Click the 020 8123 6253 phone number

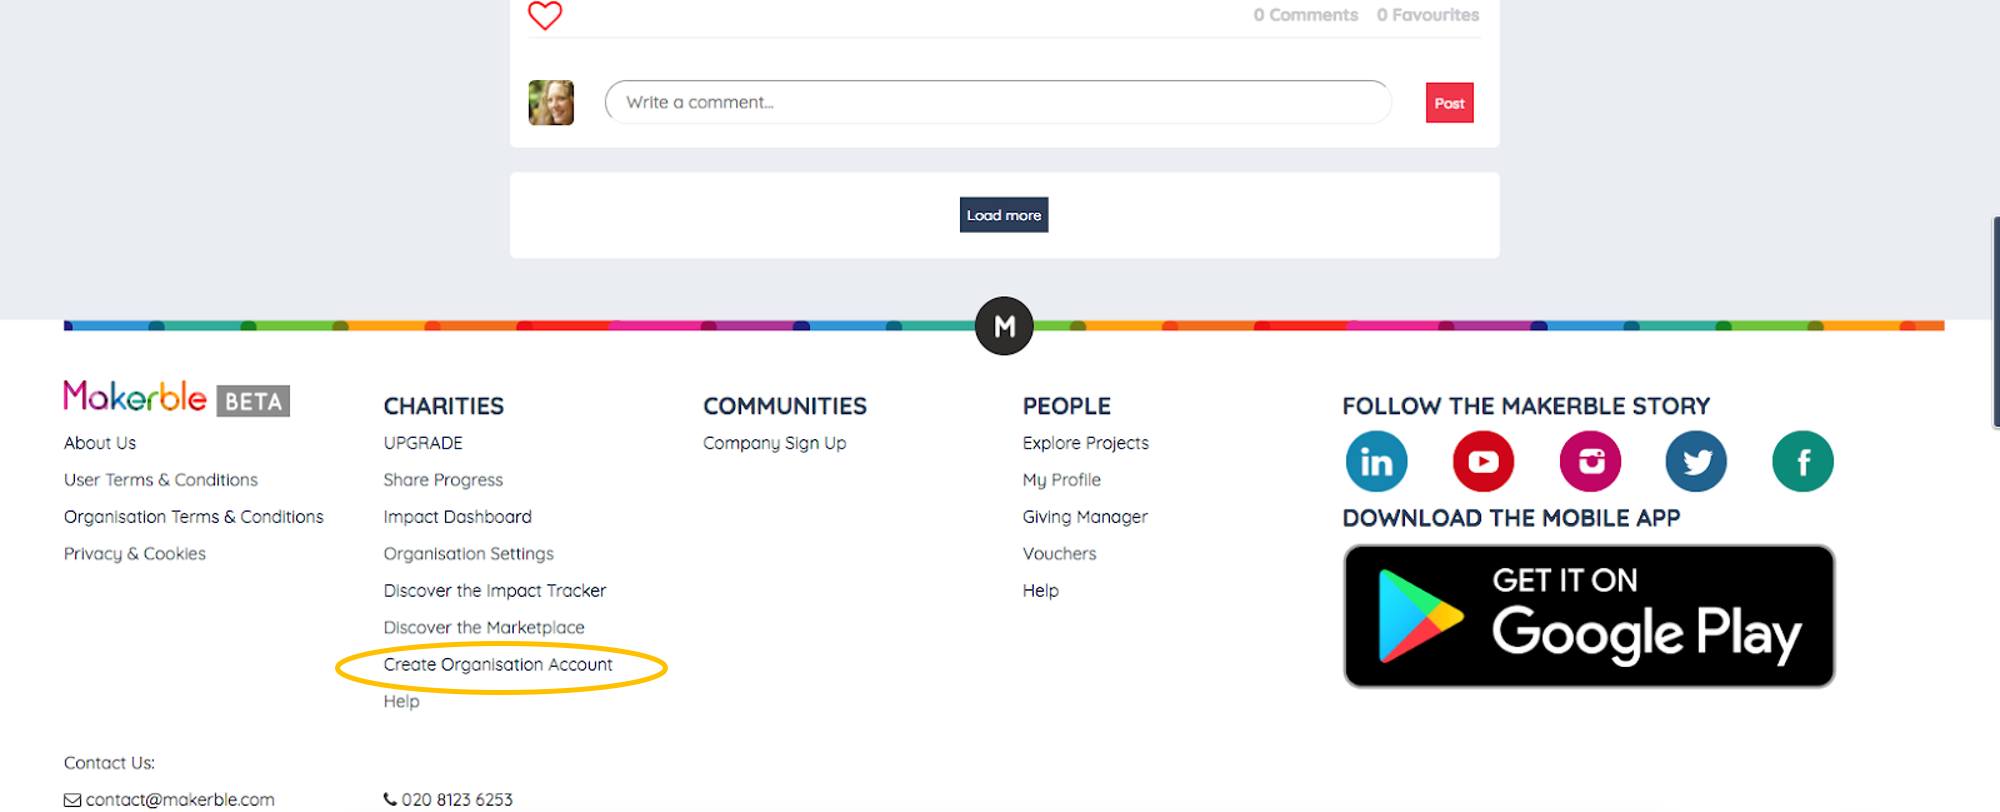pos(457,800)
